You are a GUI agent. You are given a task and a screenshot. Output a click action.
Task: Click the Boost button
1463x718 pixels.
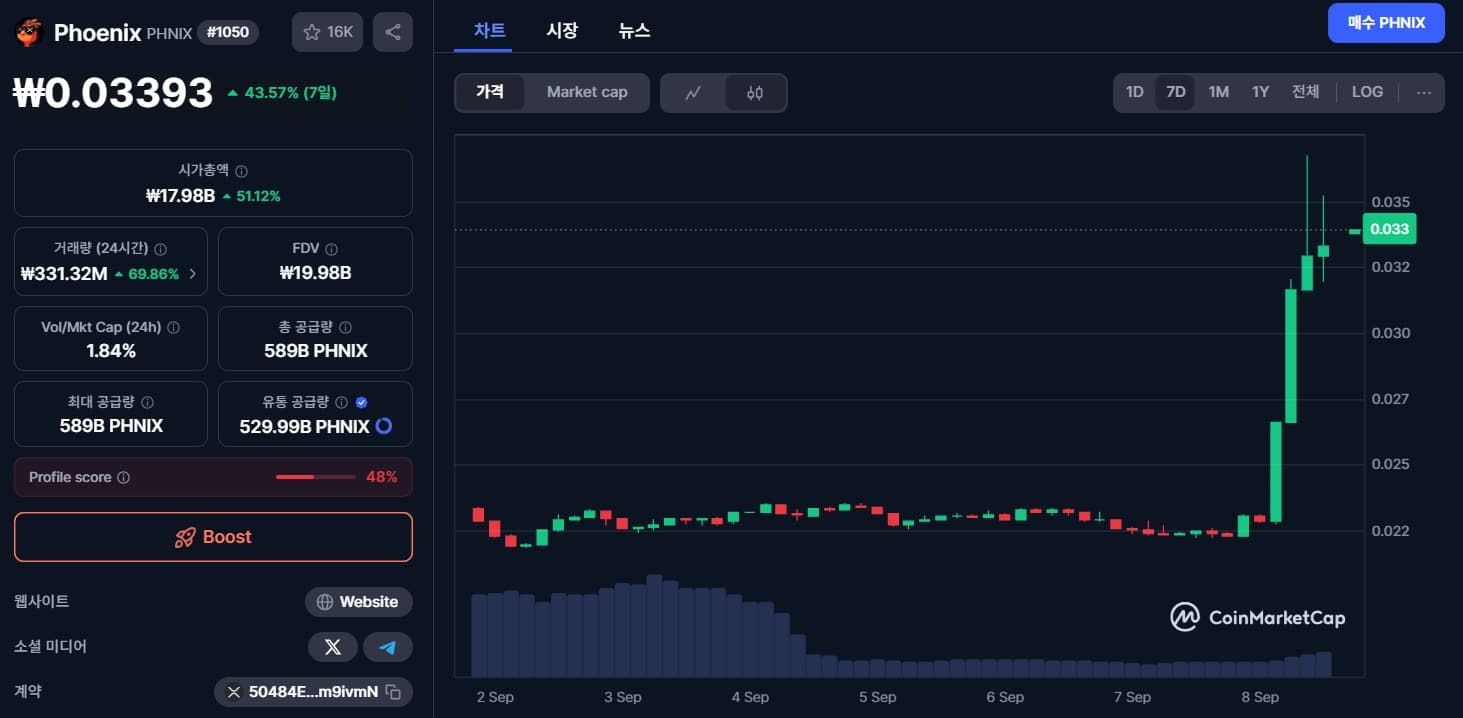point(213,537)
